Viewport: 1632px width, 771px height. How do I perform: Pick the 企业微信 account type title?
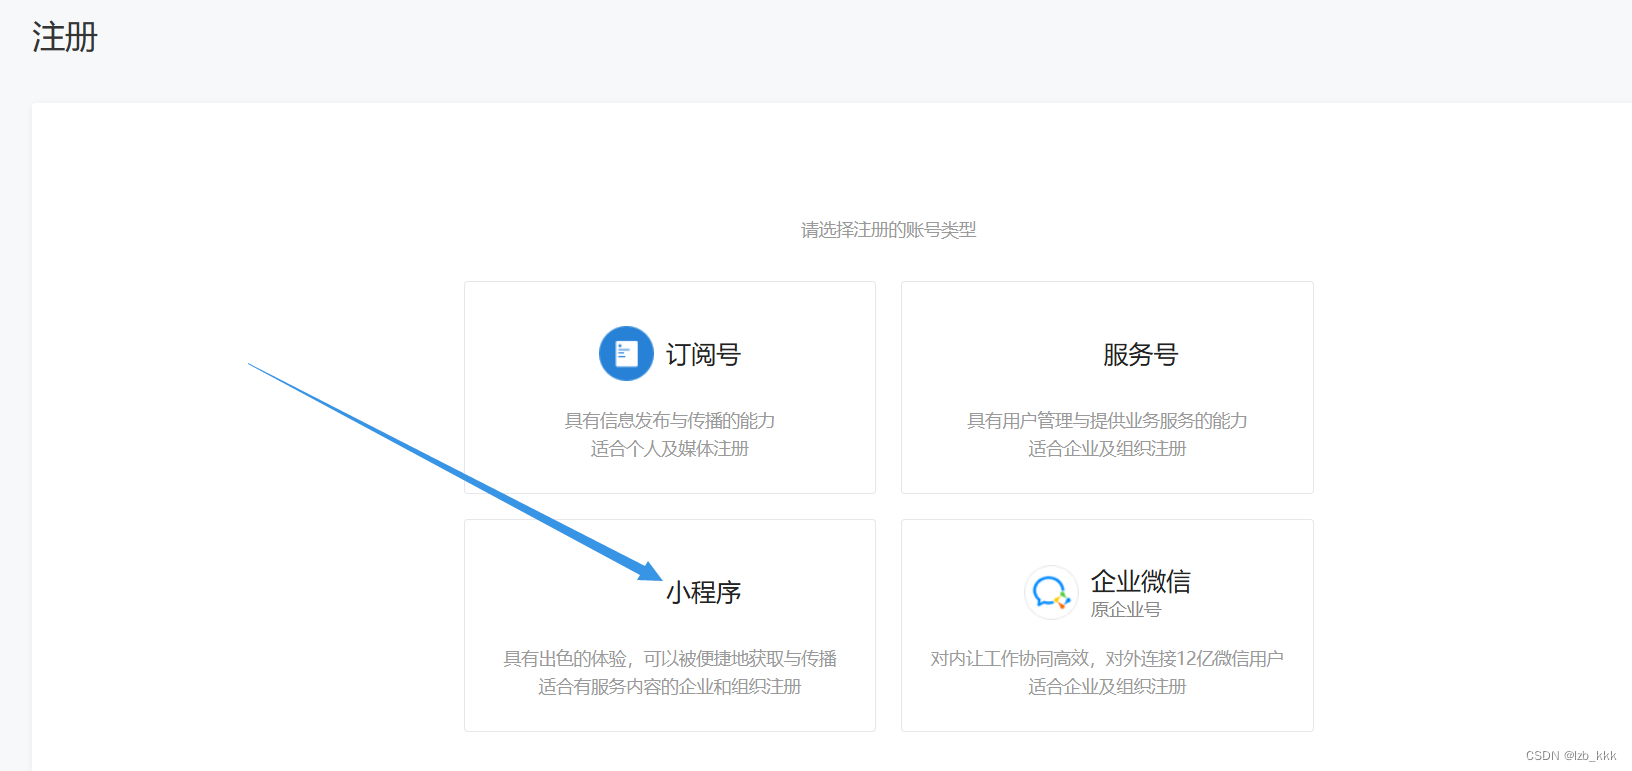[x=1140, y=581]
